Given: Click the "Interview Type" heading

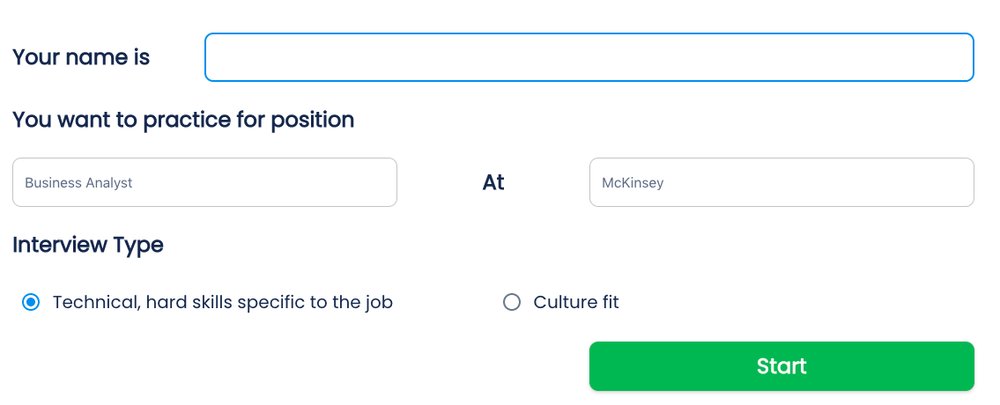Looking at the screenshot, I should click(88, 244).
